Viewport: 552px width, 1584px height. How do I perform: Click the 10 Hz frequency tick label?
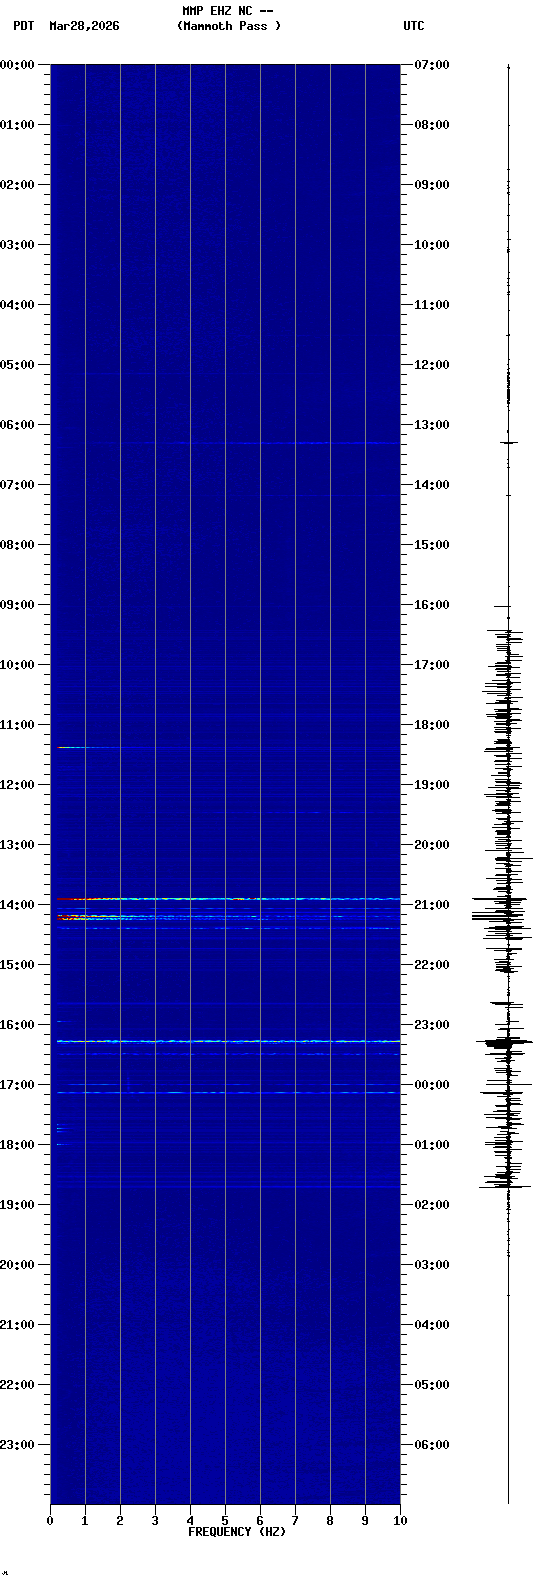(x=399, y=1521)
